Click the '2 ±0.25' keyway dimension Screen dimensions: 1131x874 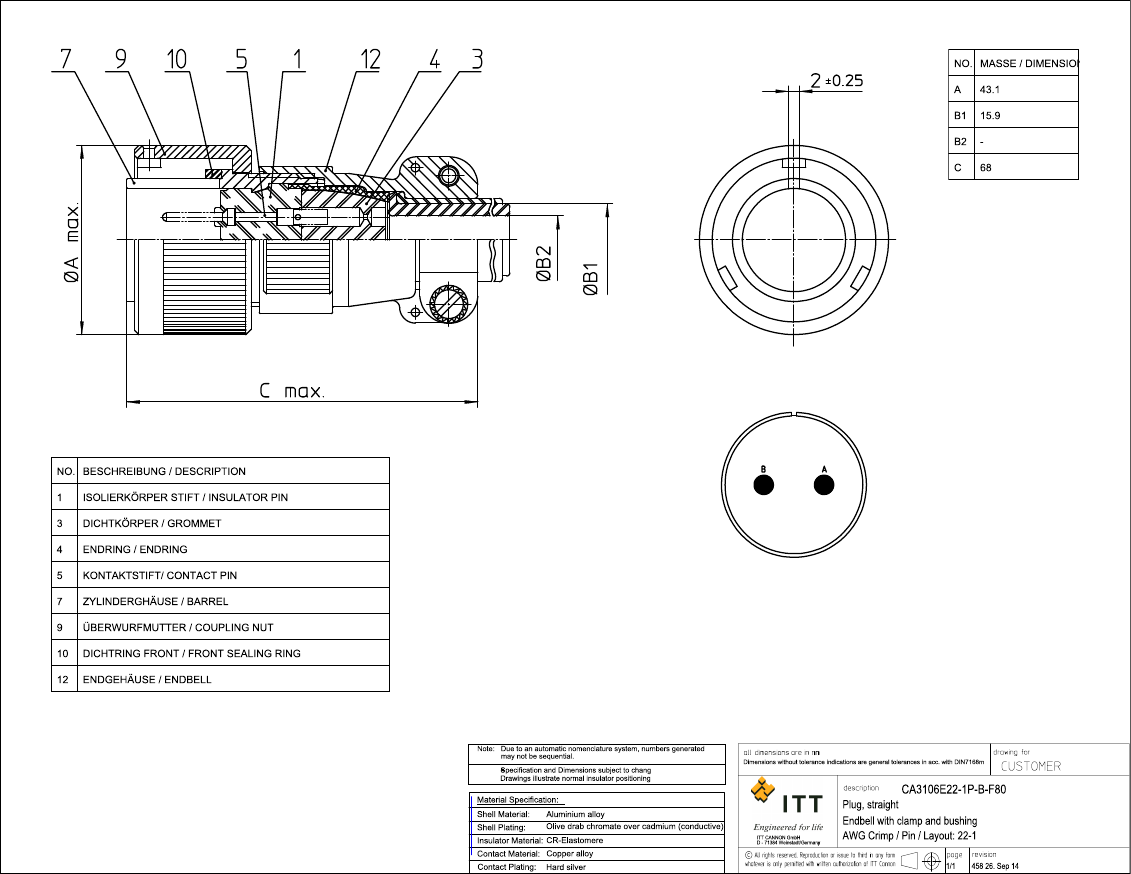(837, 80)
